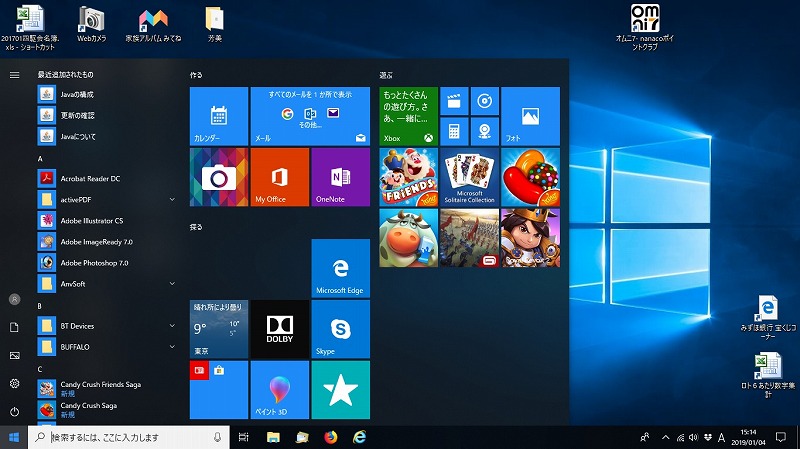
Task: Open the Movies & TV small tile
Action: pos(454,101)
